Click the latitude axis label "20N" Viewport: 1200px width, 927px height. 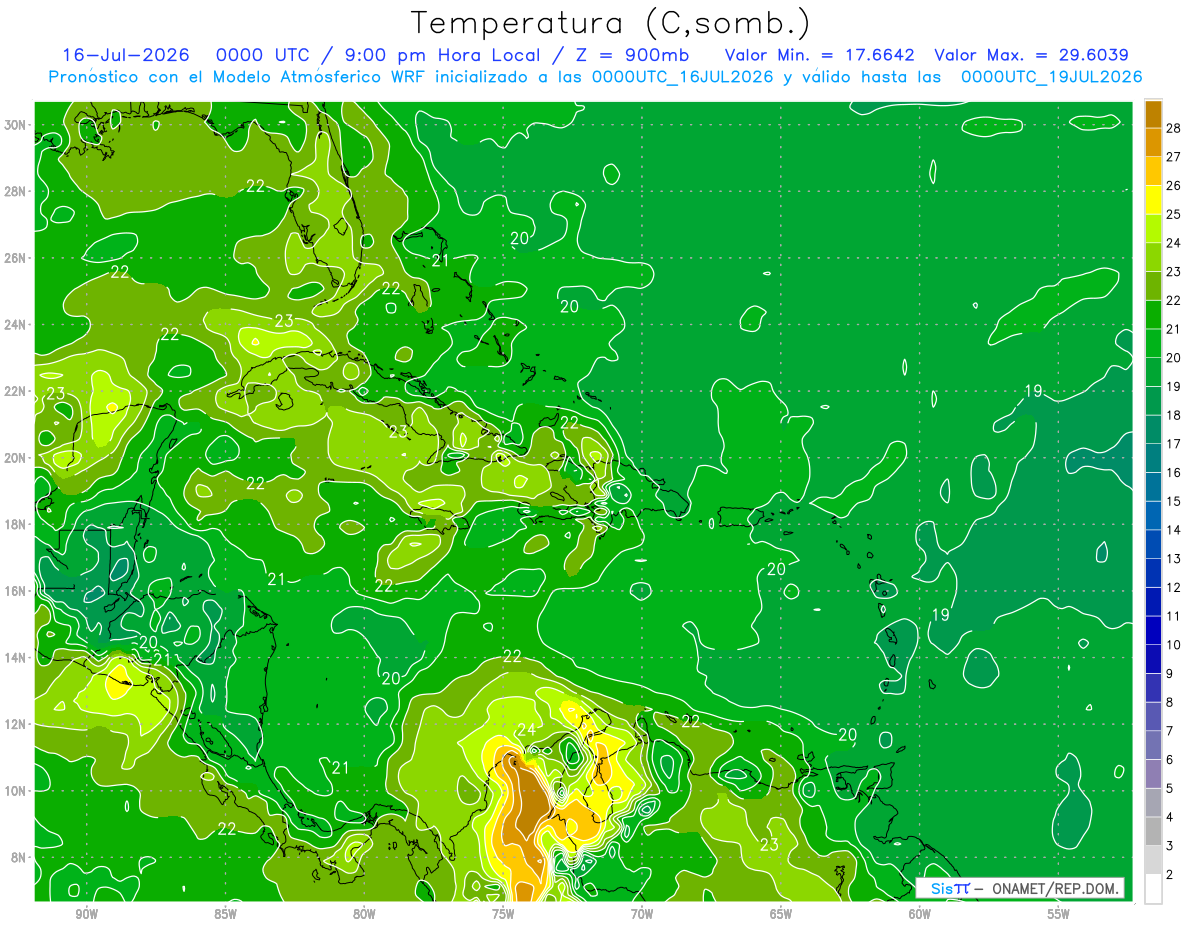point(16,458)
